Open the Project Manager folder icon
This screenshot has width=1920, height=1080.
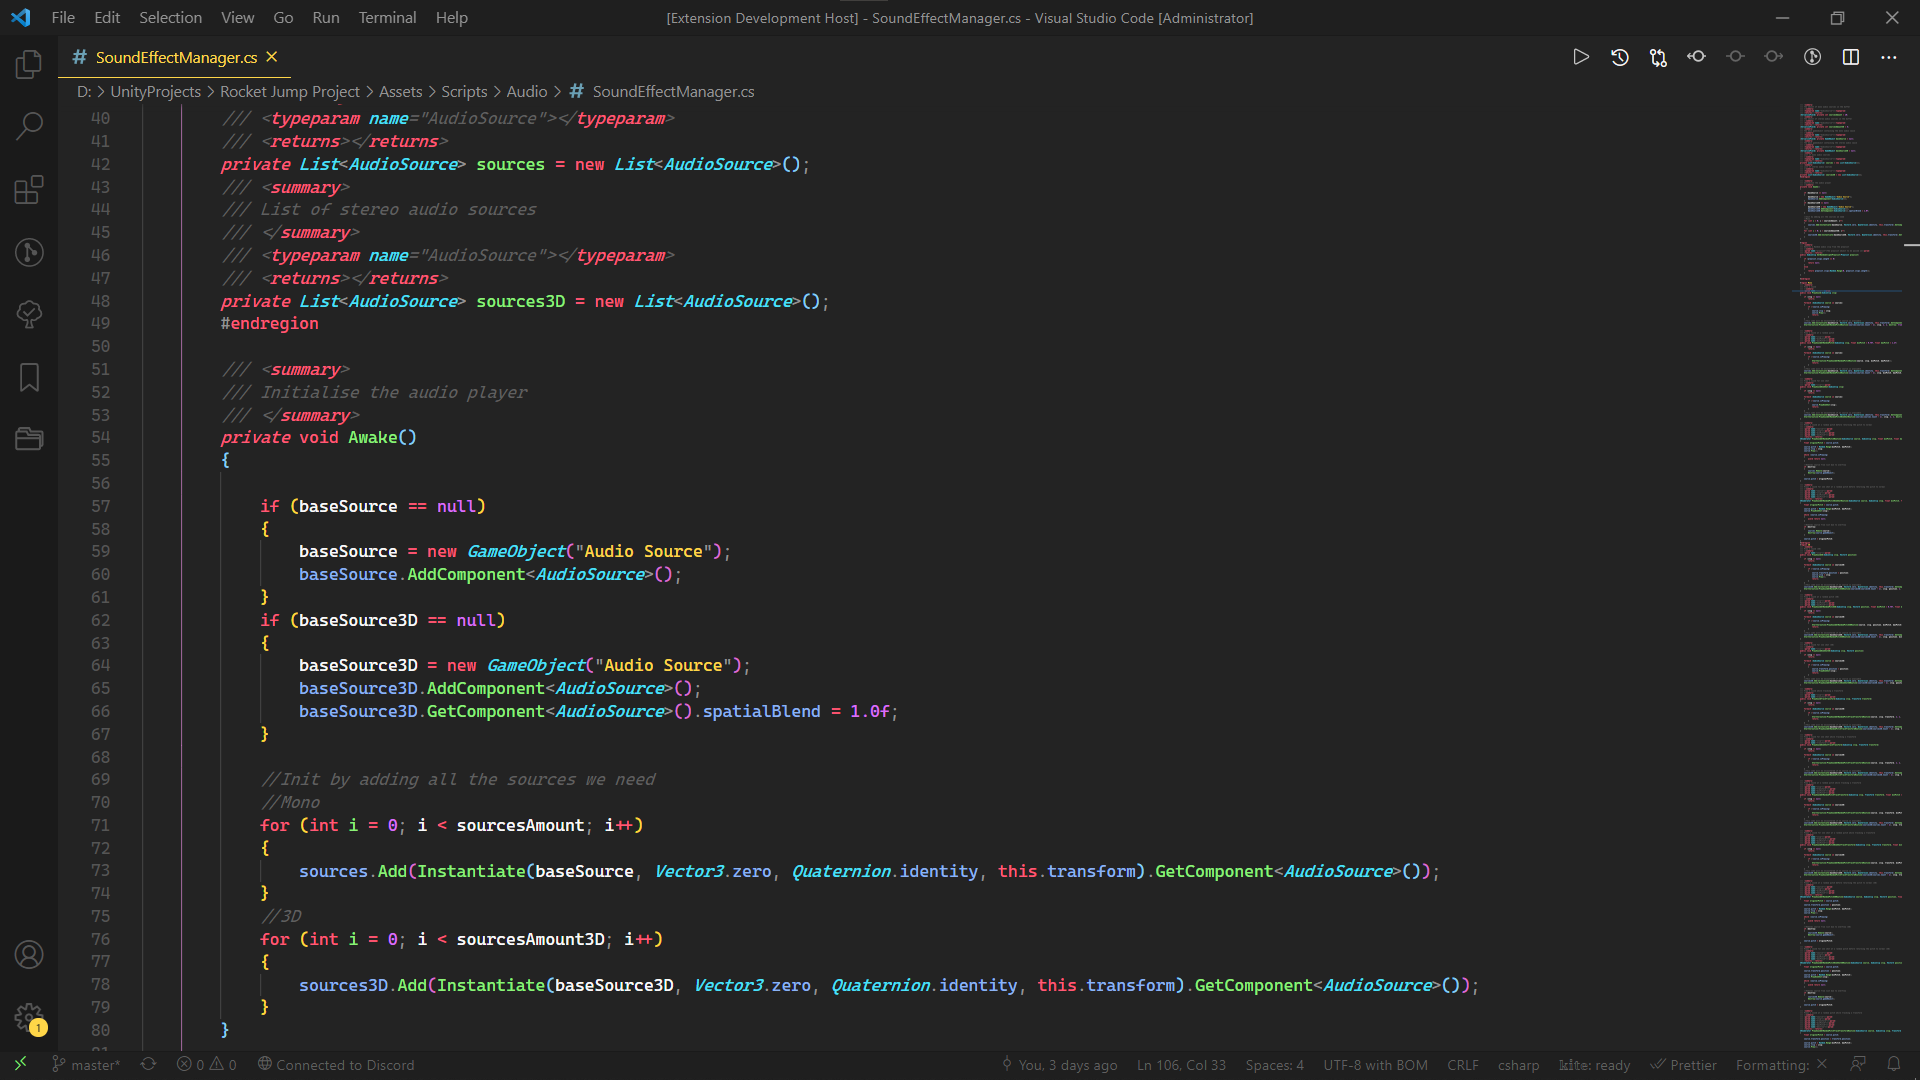tap(29, 439)
